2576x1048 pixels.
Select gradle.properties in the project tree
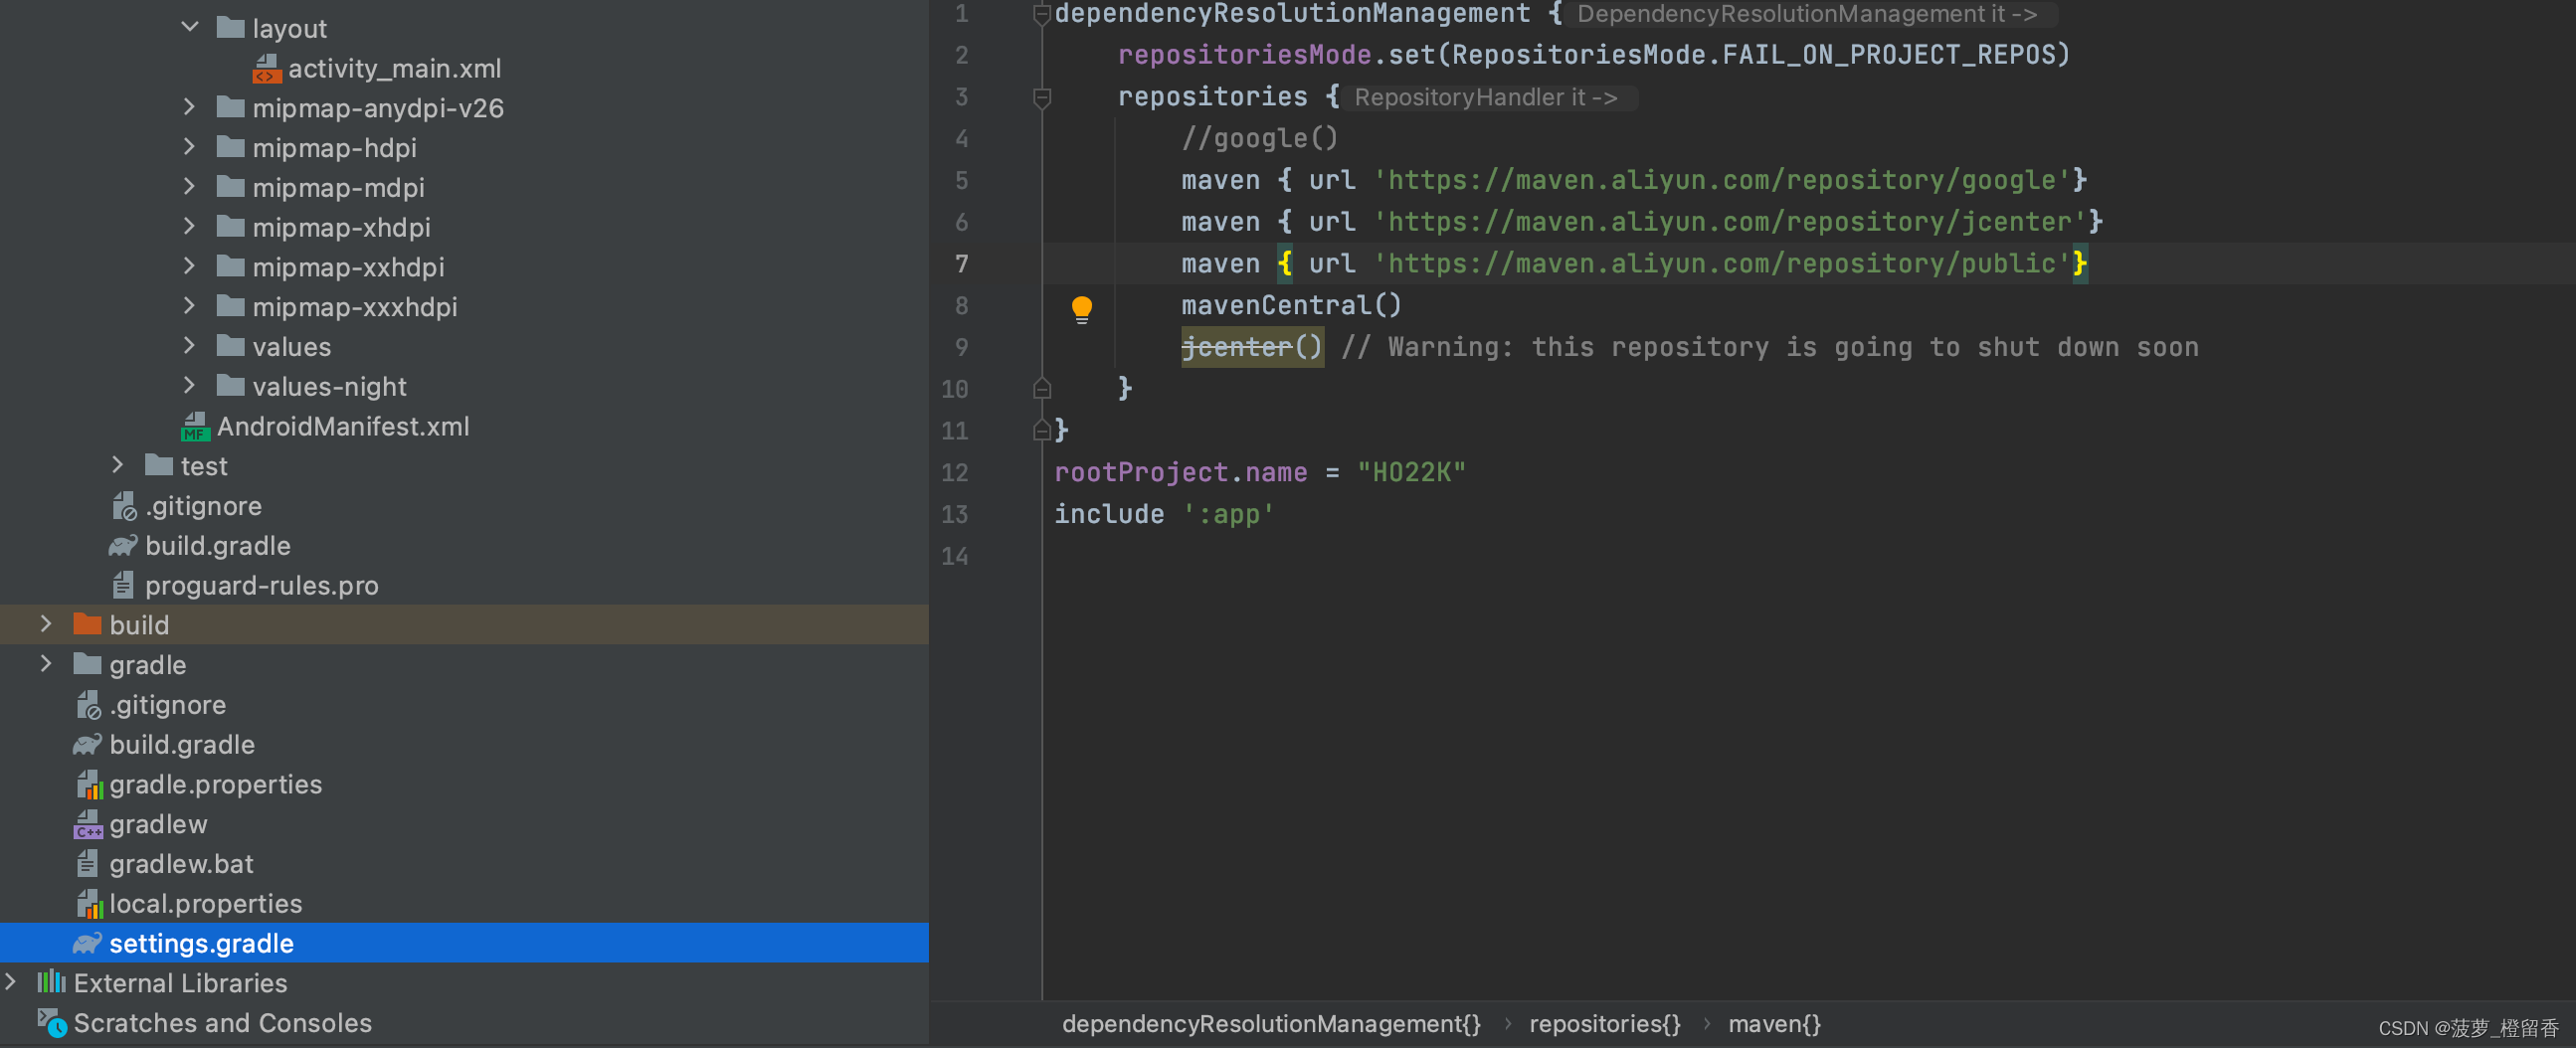[x=216, y=784]
